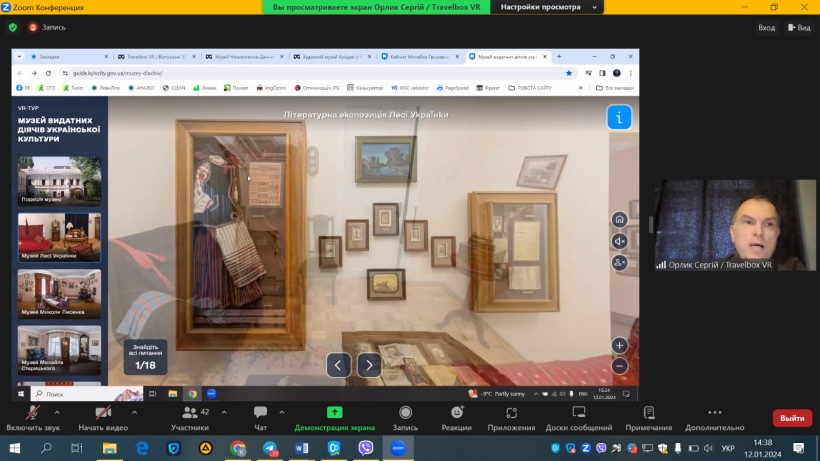Image resolution: width=820 pixels, height=461 pixels.
Task: Click the shared-screen Поиск search box
Action: click(x=87, y=394)
